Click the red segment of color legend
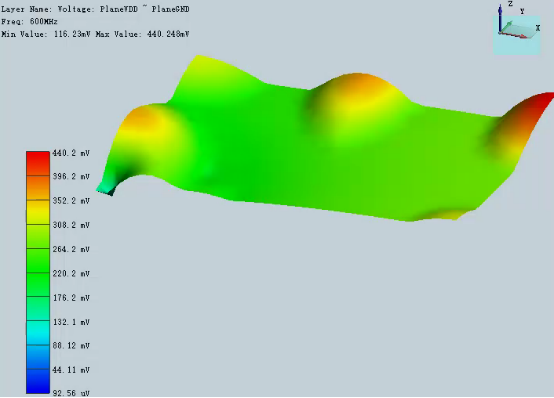 (38, 163)
